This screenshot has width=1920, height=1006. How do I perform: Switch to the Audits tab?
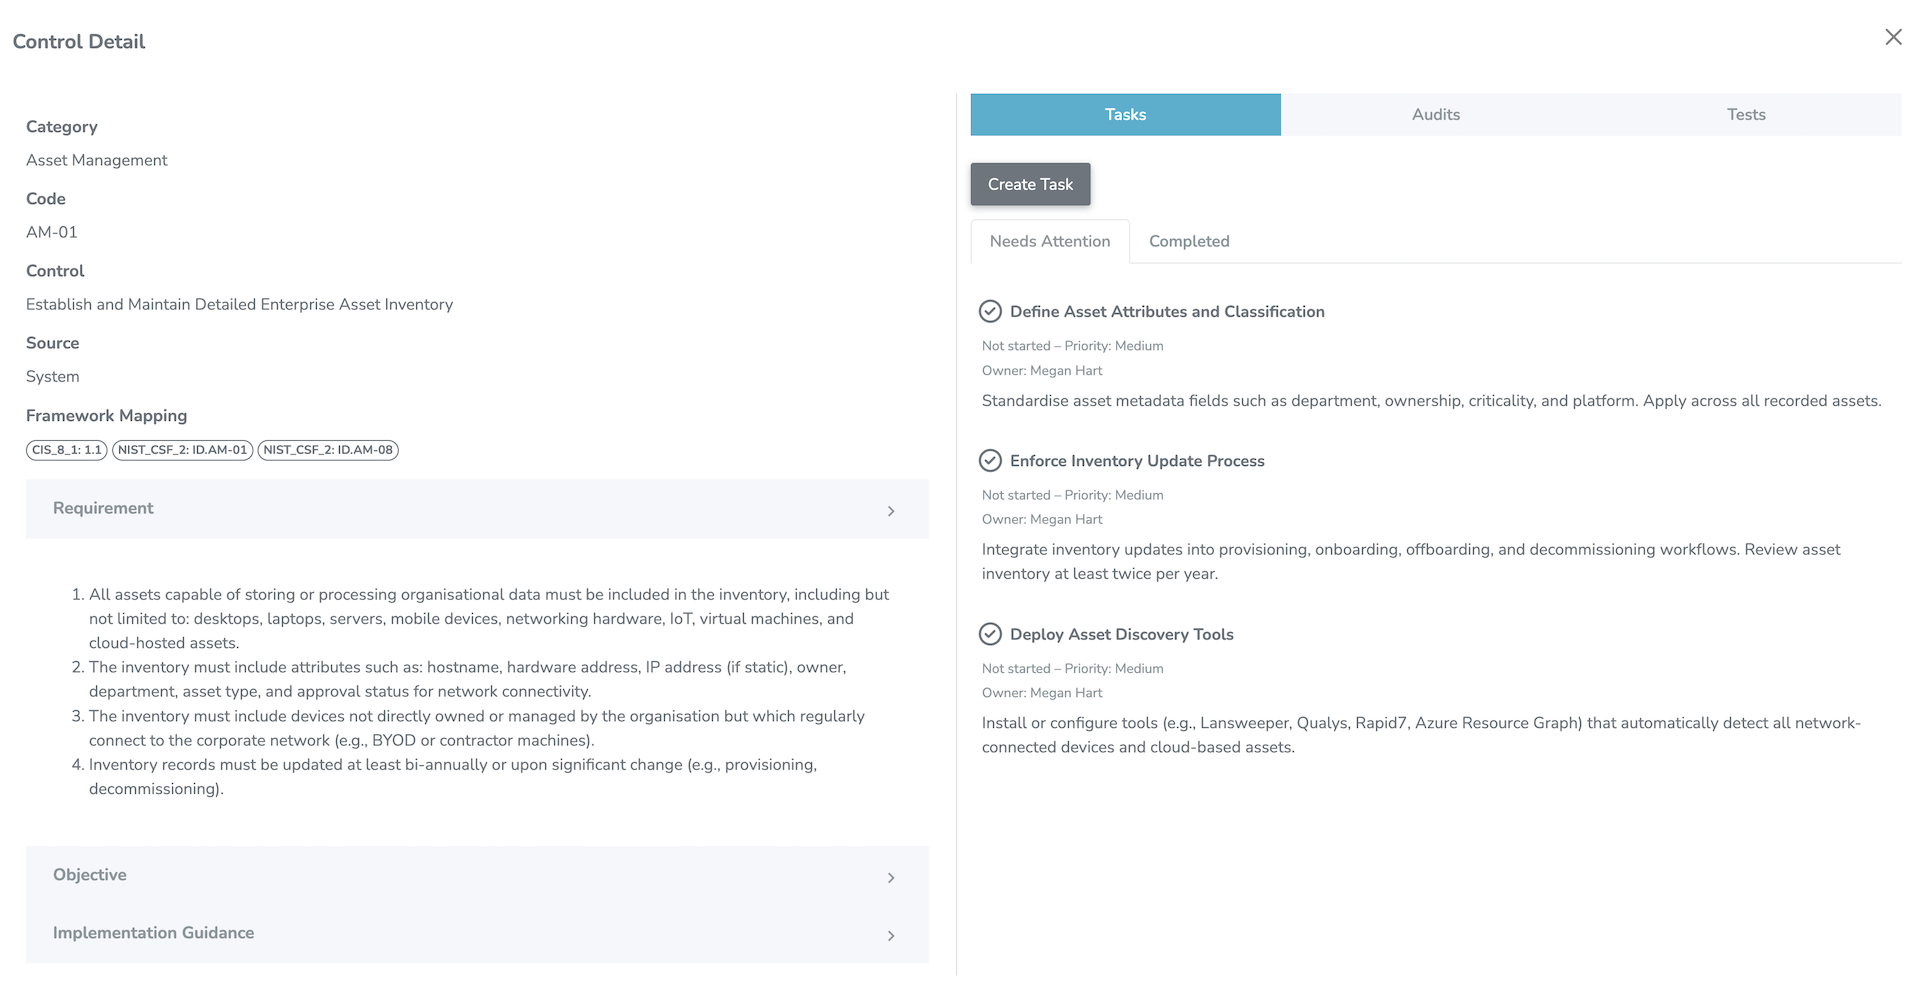pos(1435,115)
